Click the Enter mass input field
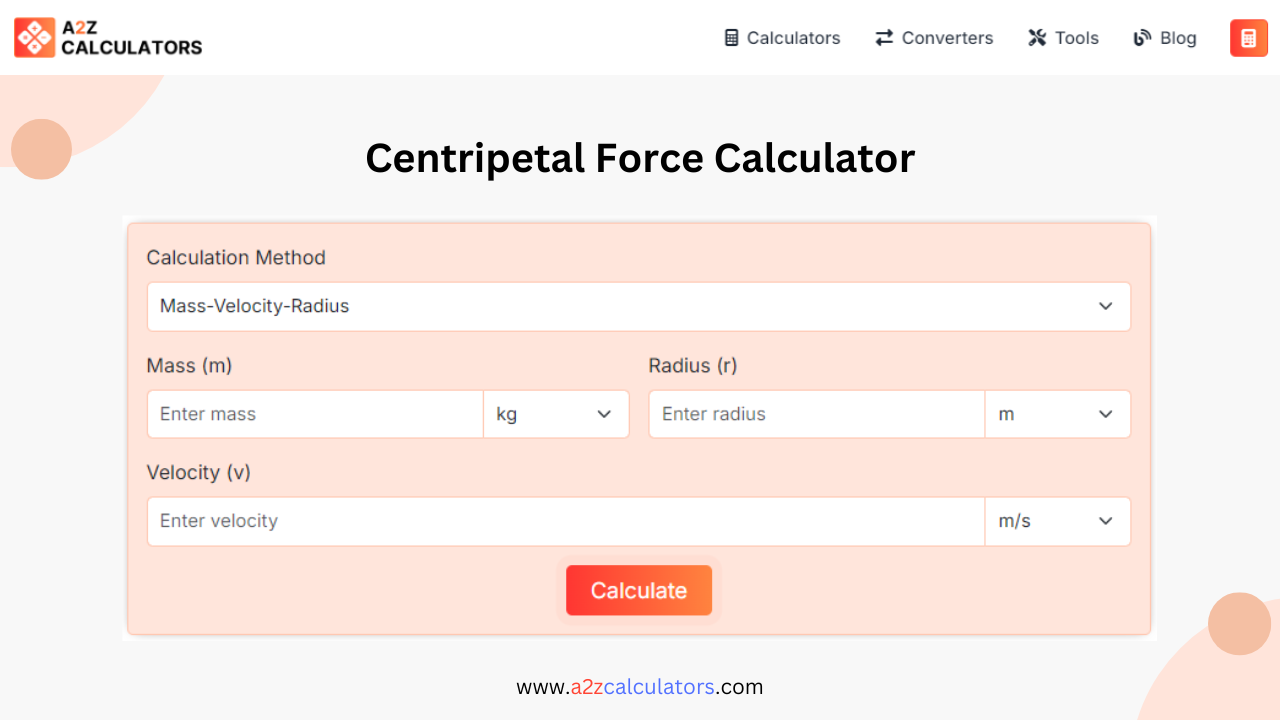Viewport: 1280px width, 720px height. tap(314, 413)
